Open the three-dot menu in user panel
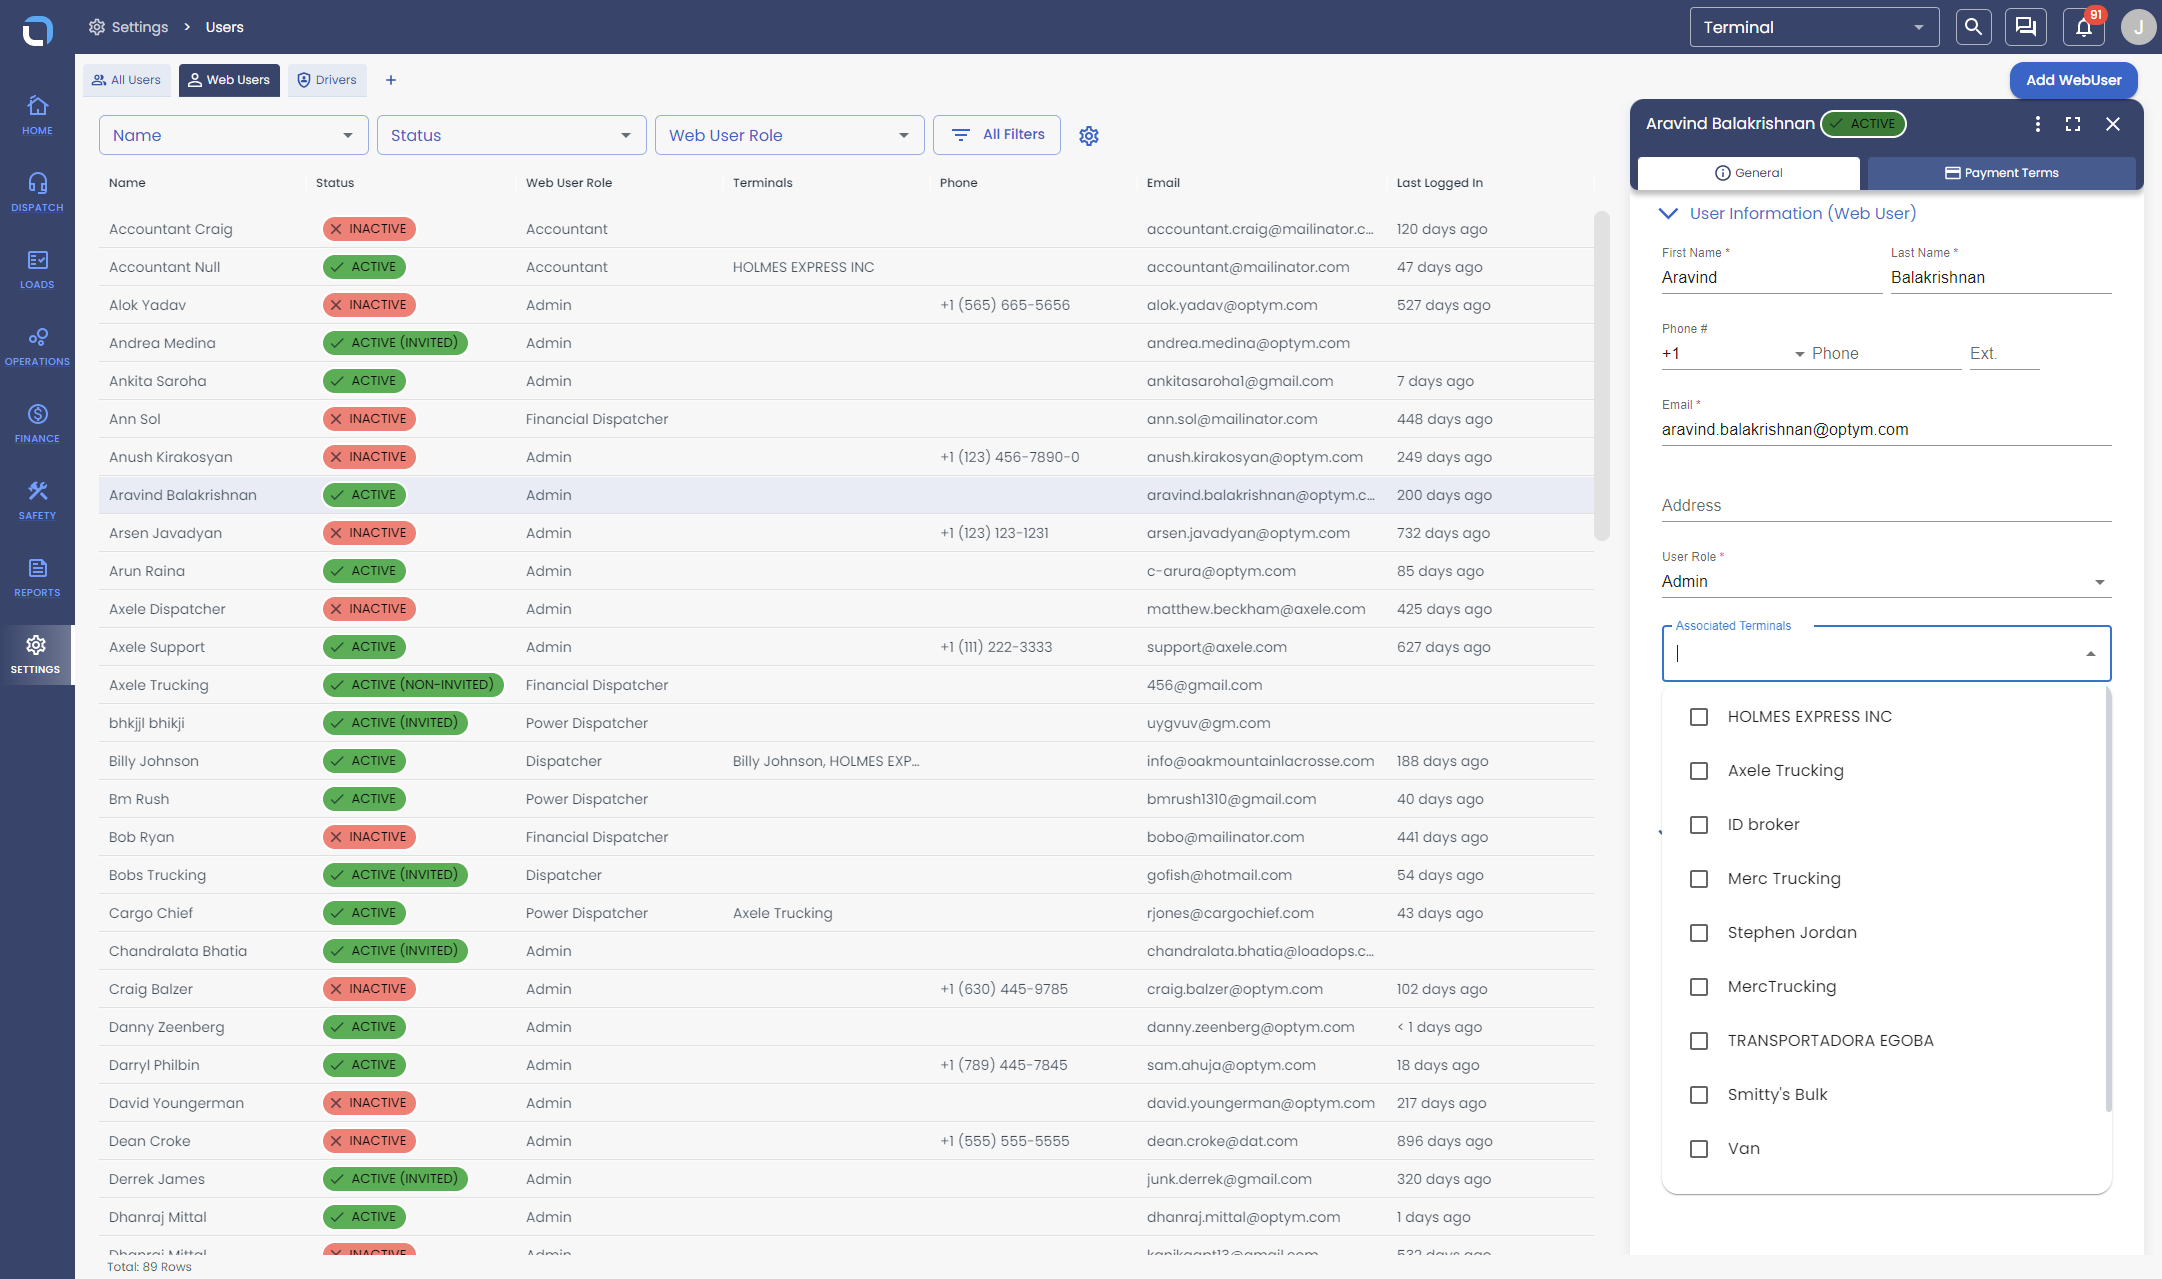Viewport: 2162px width, 1279px height. (2037, 124)
